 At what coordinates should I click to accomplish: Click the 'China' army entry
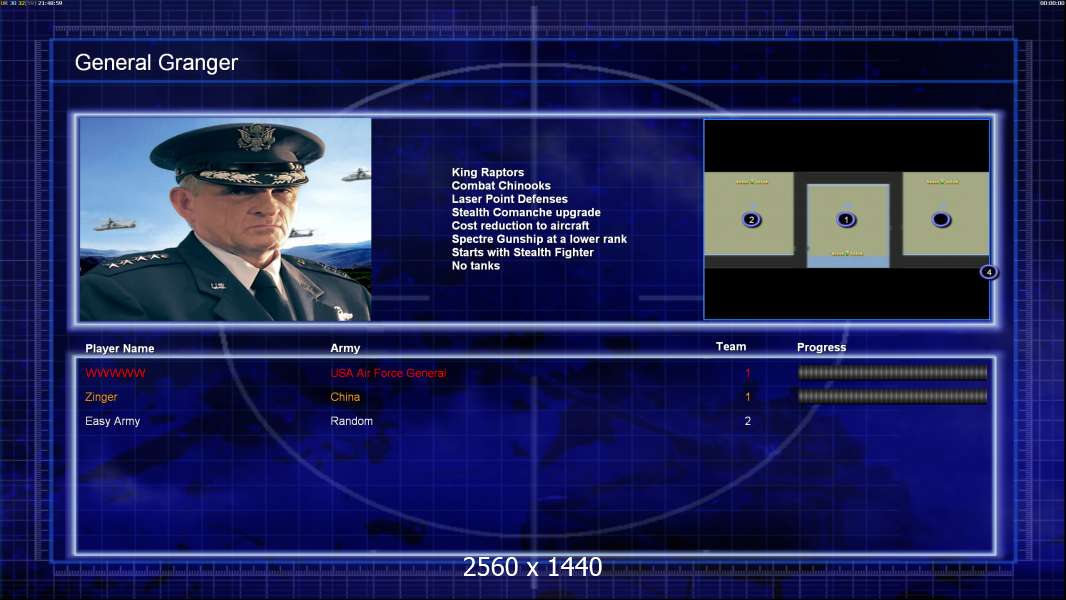(345, 397)
